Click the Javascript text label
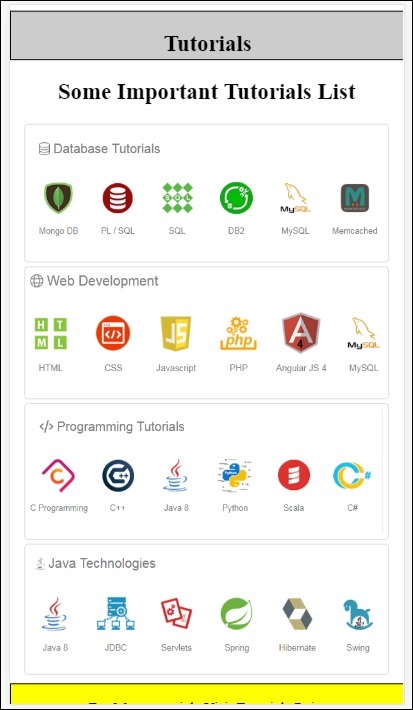The height and width of the screenshot is (710, 413). pyautogui.click(x=176, y=368)
